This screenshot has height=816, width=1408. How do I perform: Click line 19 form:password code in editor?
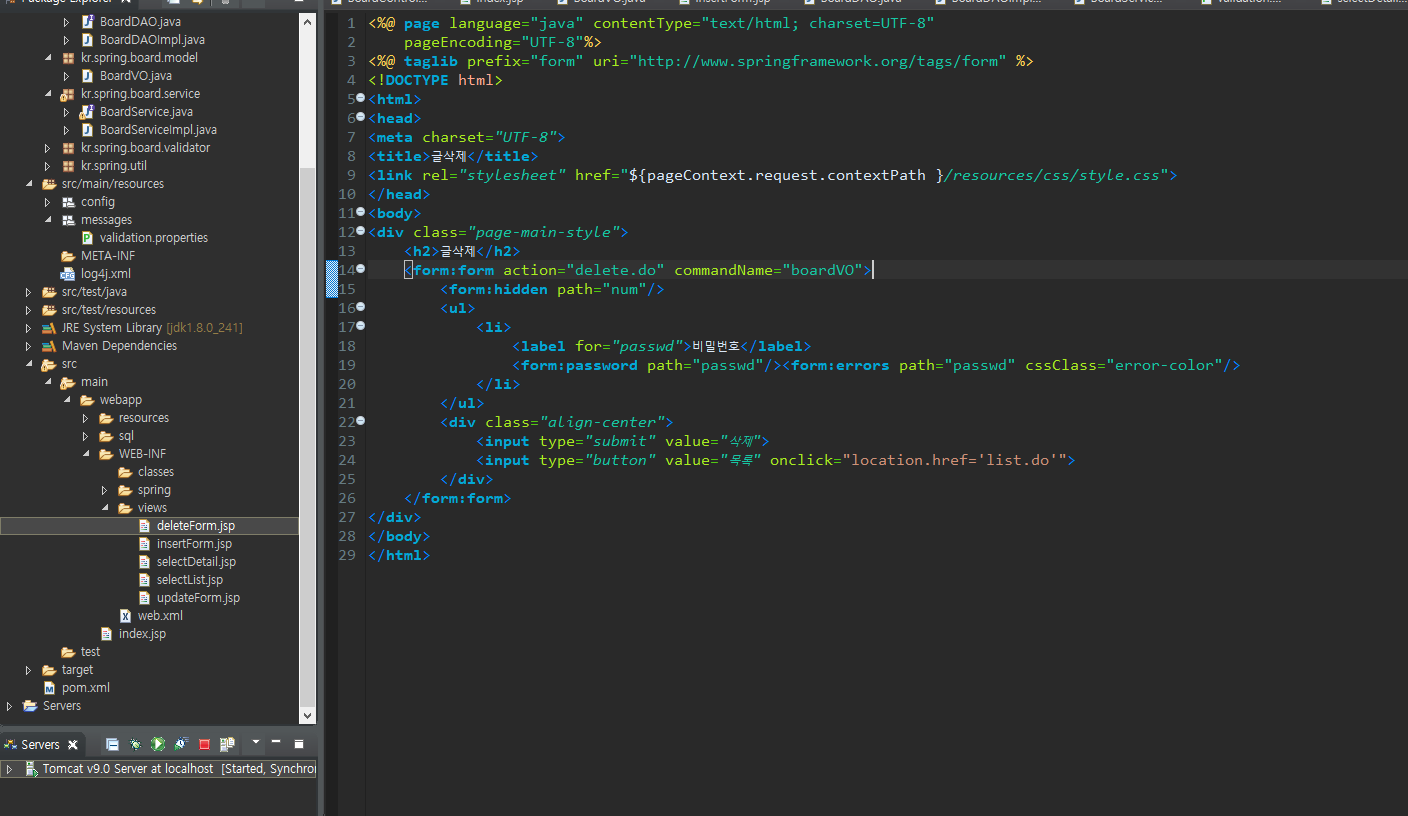[650, 365]
